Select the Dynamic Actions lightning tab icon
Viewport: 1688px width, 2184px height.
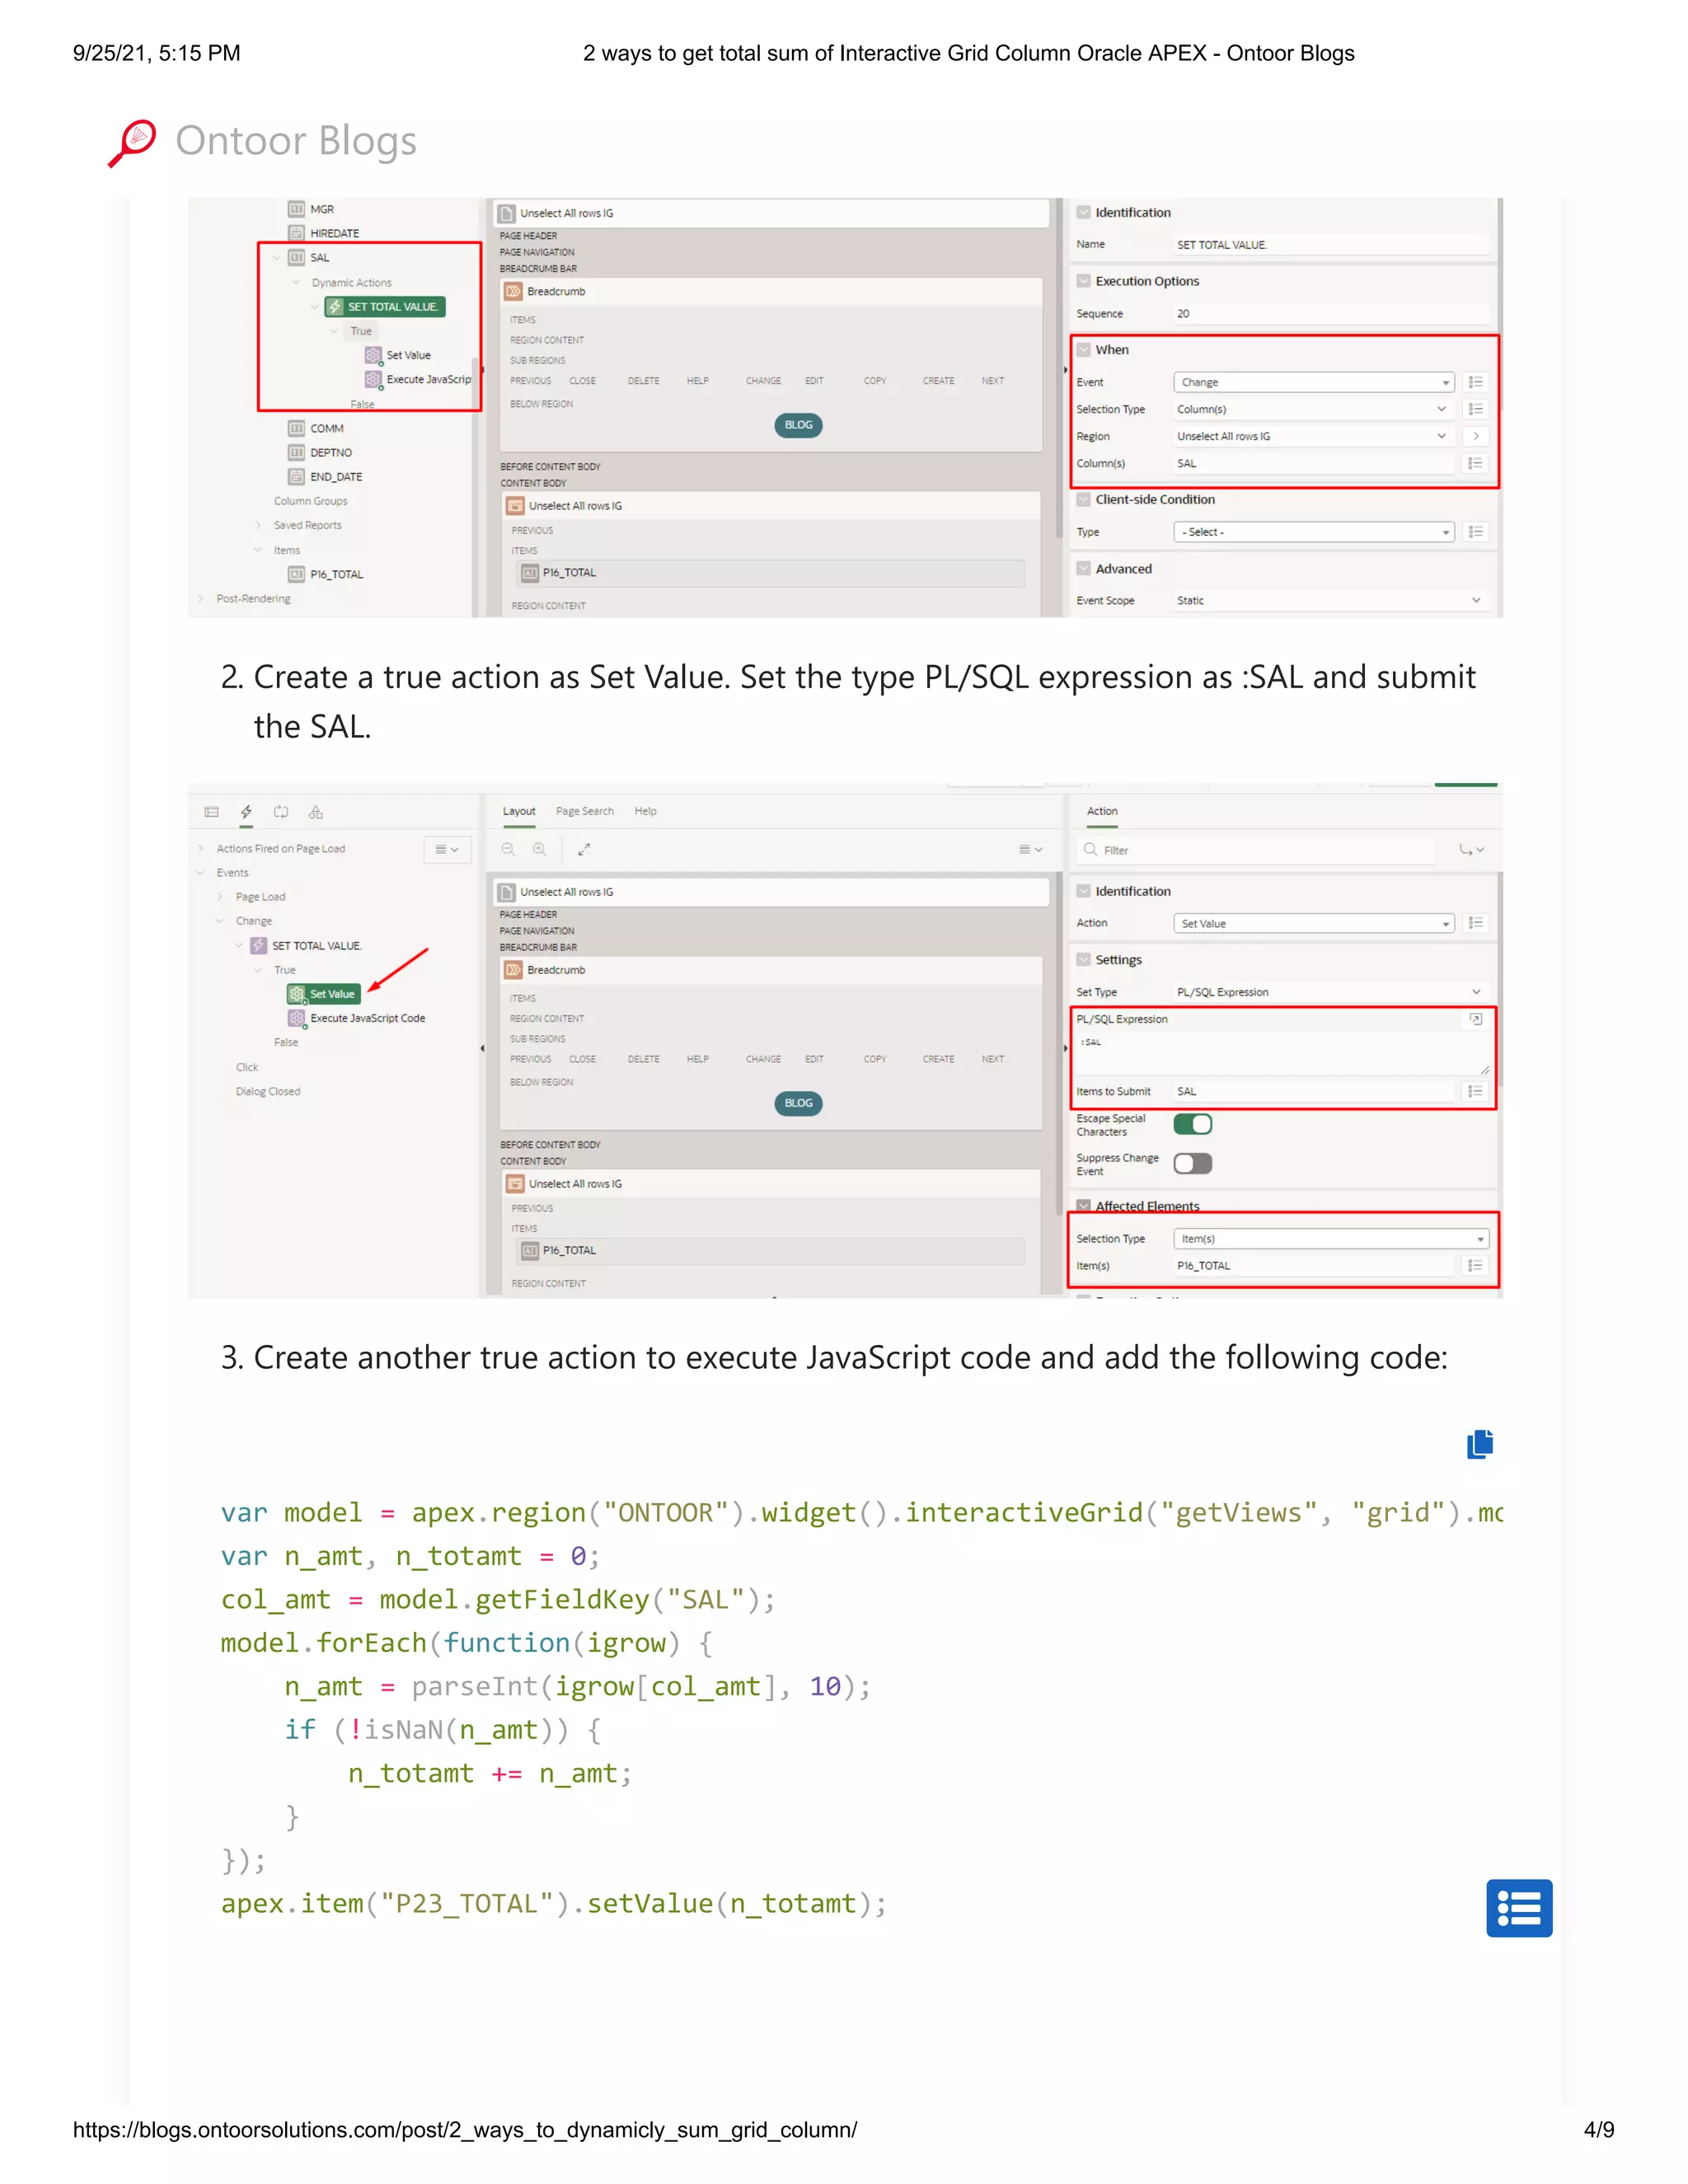pos(246,812)
